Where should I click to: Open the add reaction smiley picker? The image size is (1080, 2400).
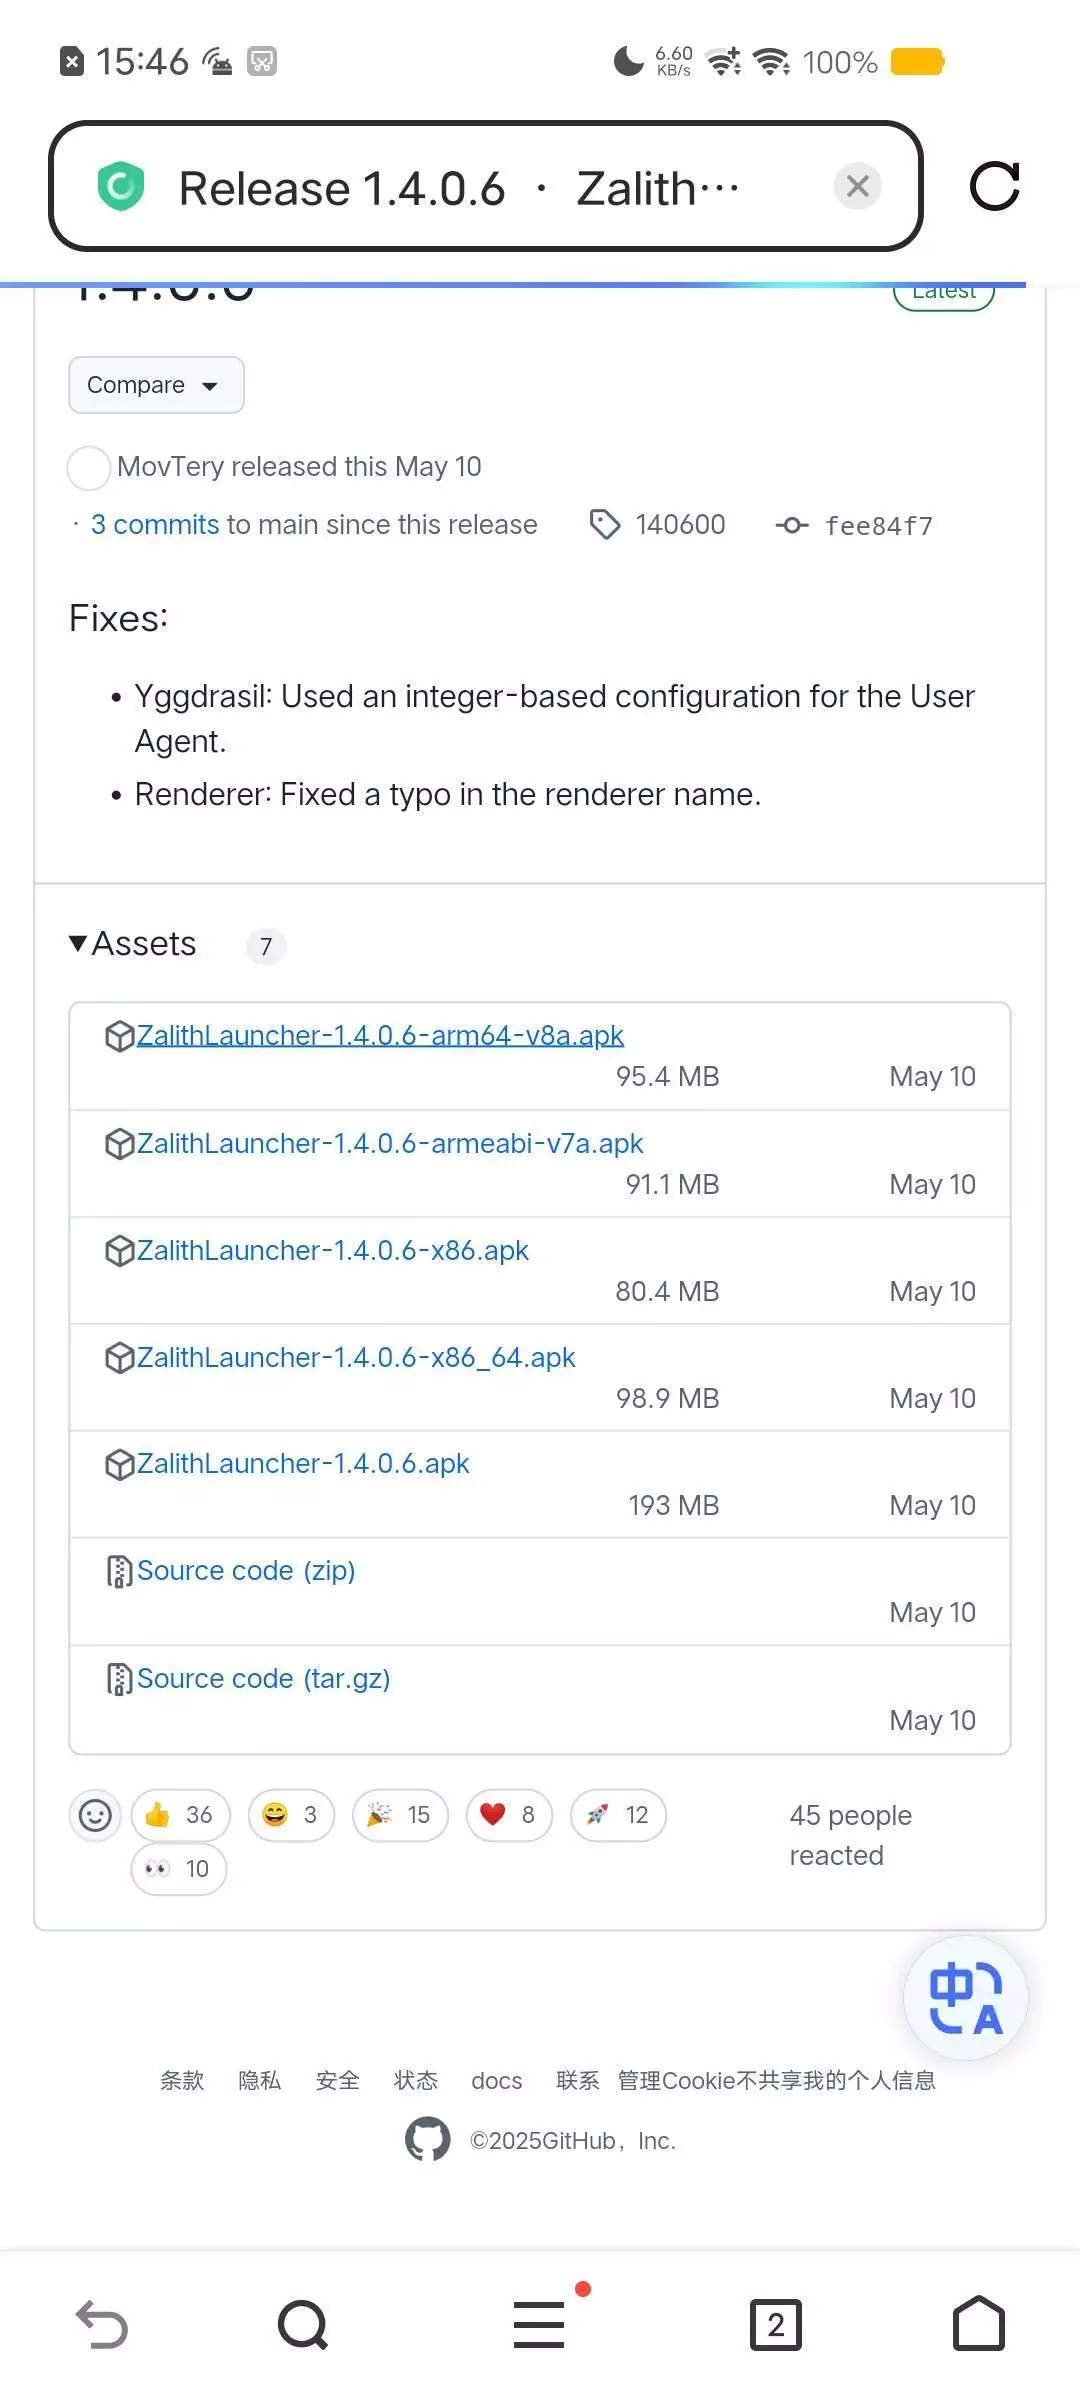tap(95, 1815)
